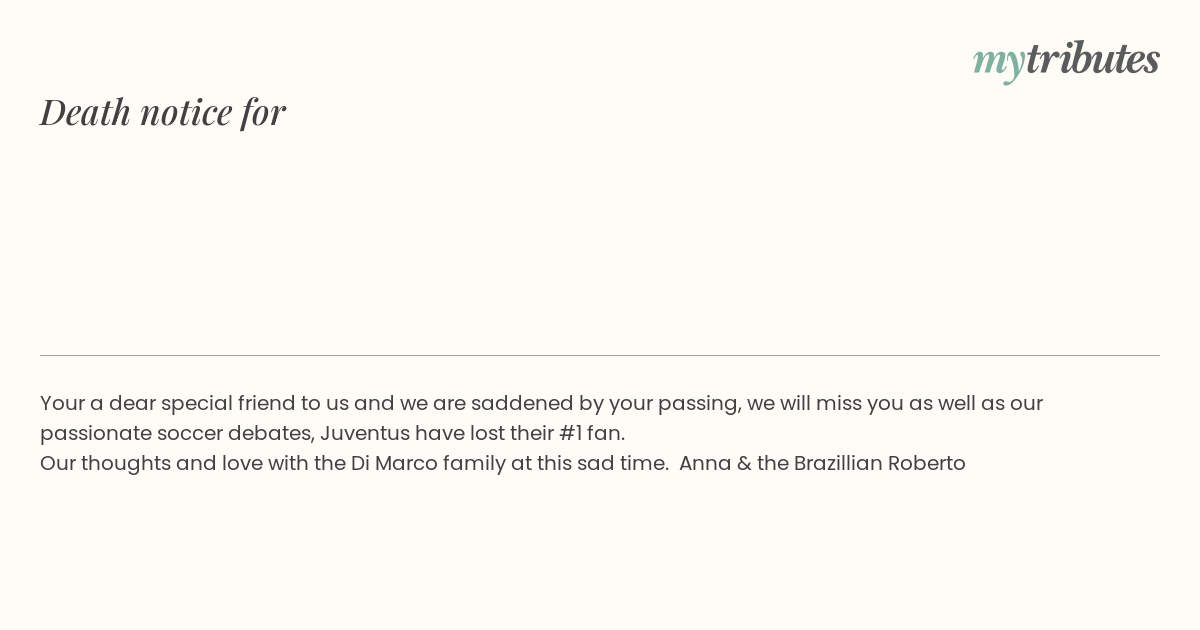Click the green "my" part of logo
The width and height of the screenshot is (1200, 630).
pyautogui.click(x=999, y=63)
